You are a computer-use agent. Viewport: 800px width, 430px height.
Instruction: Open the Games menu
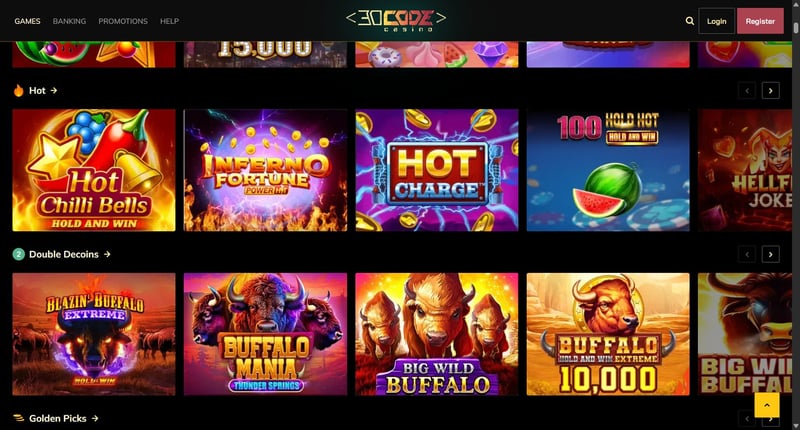[28, 21]
